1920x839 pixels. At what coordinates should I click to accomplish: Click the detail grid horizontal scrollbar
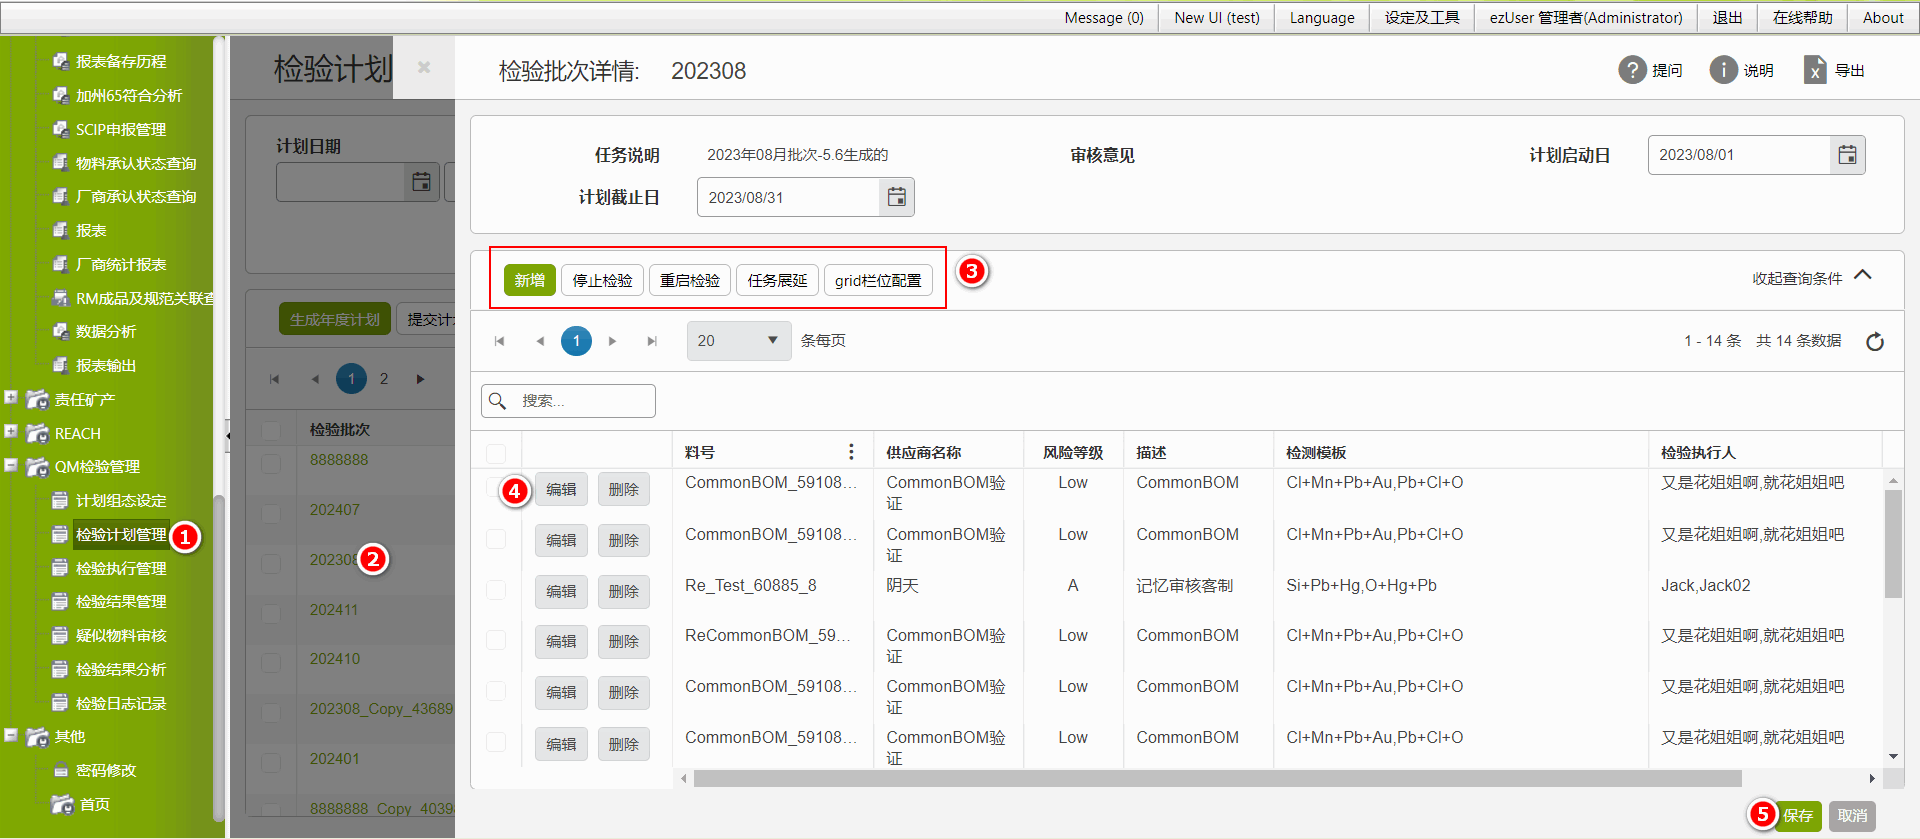click(x=1217, y=778)
